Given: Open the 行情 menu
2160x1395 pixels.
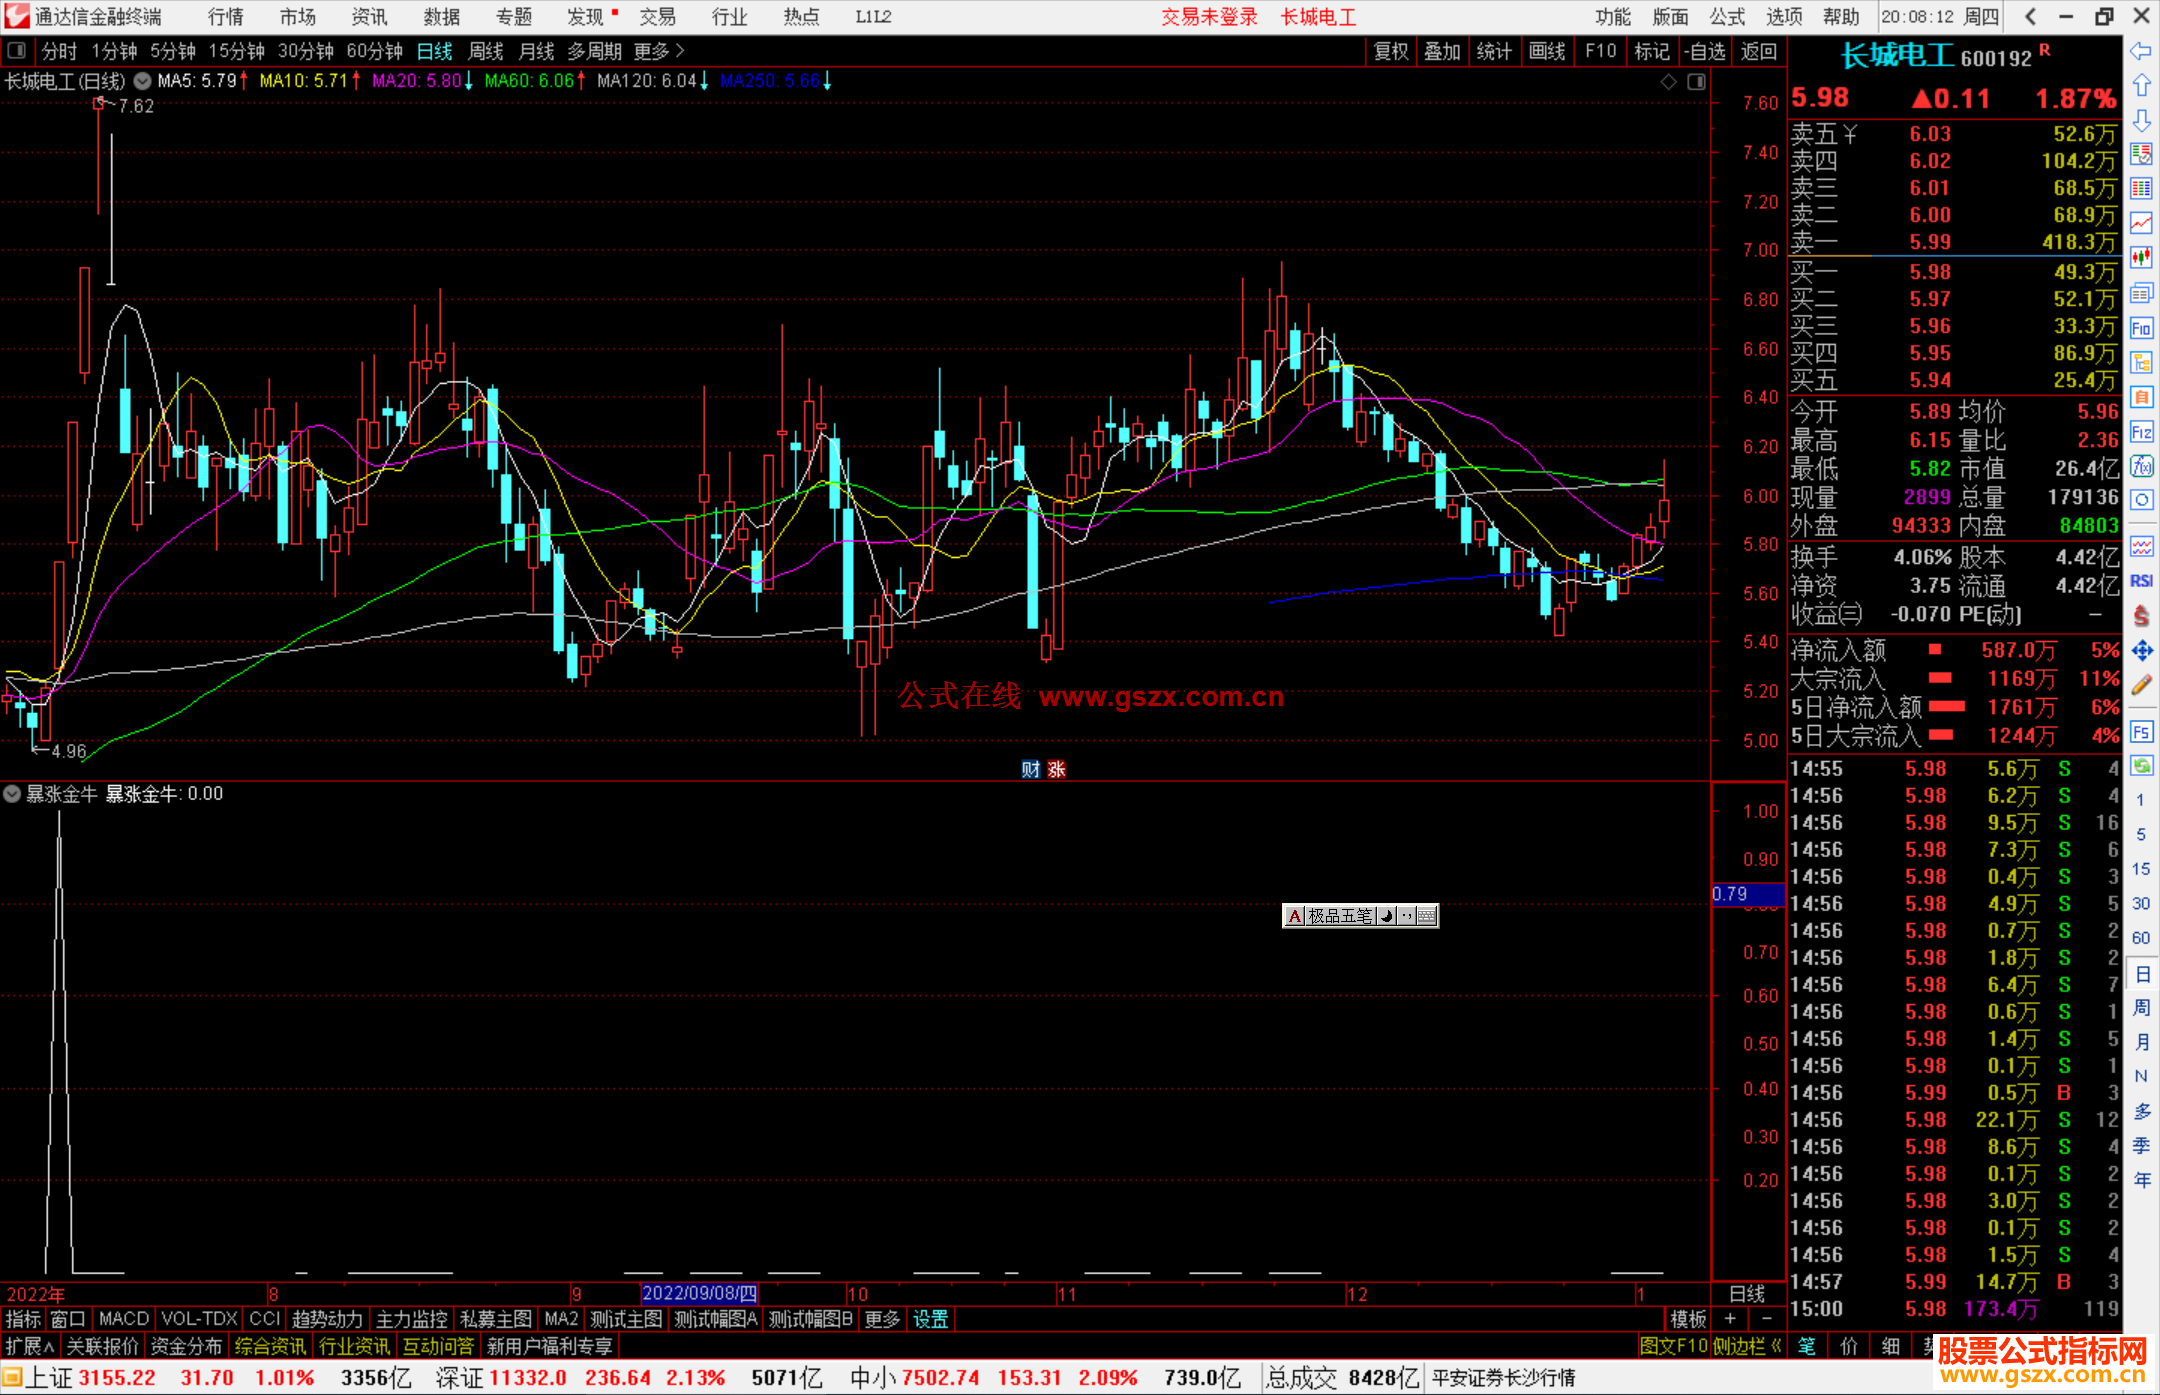Looking at the screenshot, I should (x=226, y=17).
